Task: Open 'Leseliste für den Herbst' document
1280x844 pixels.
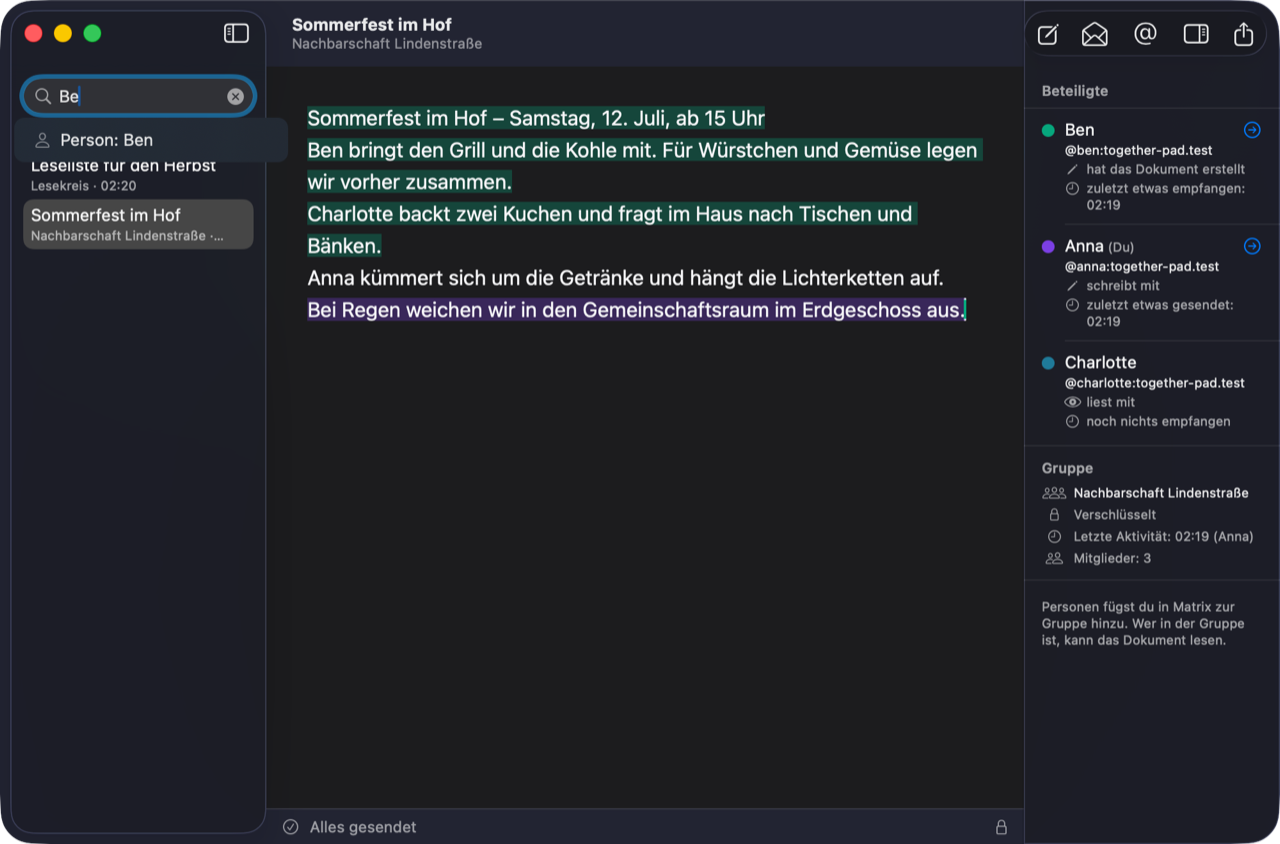Action: (138, 175)
